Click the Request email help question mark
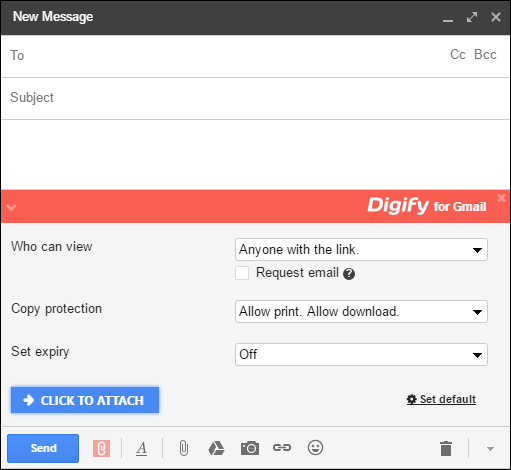Viewport: 511px width, 470px height. click(349, 274)
